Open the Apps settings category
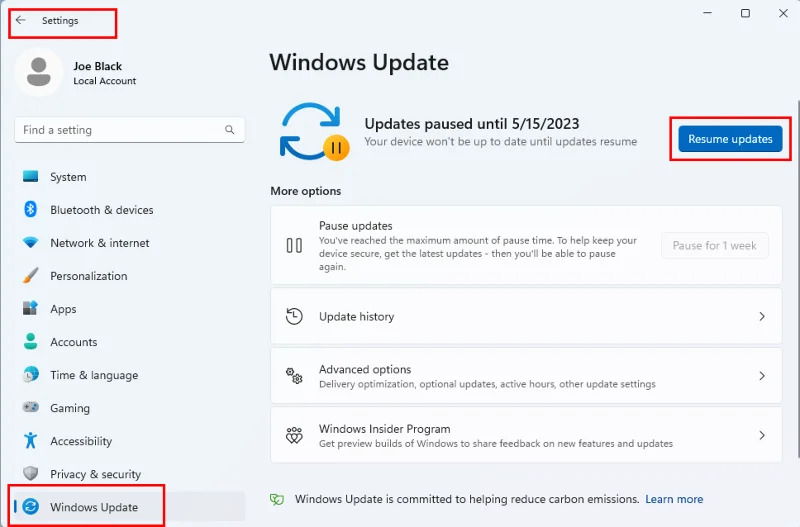This screenshot has width=800, height=527. click(63, 309)
